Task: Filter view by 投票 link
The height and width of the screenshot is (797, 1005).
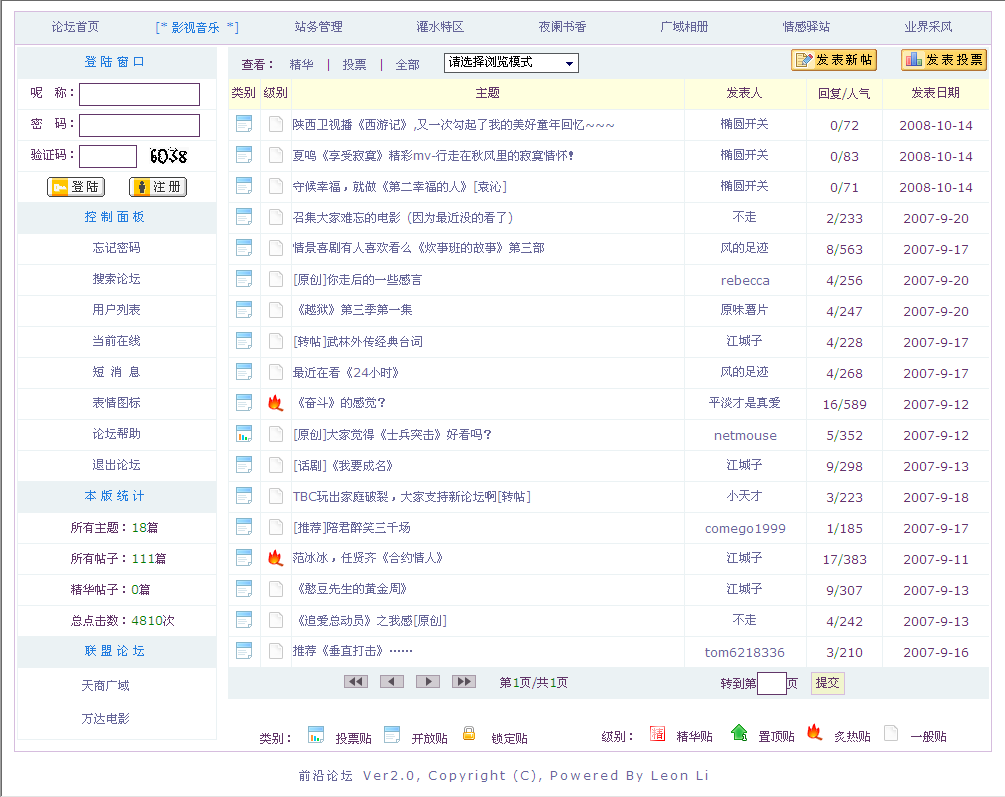Action: (x=354, y=65)
